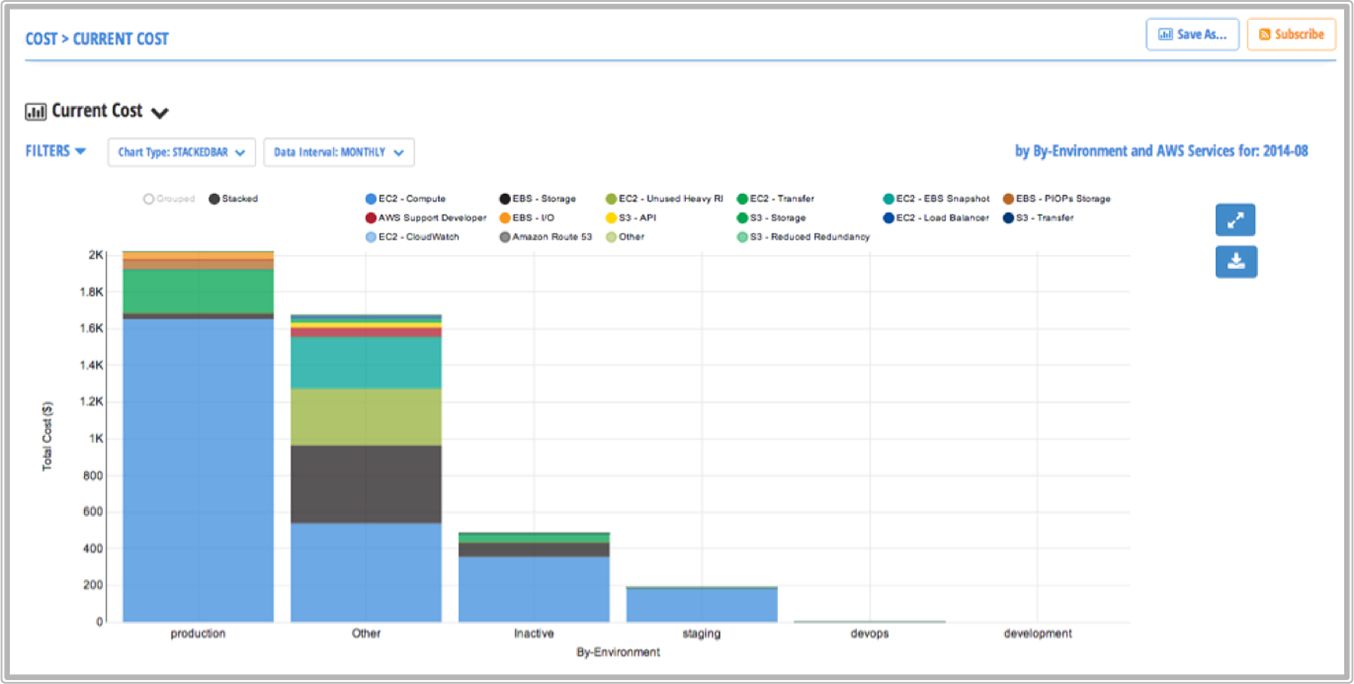
Task: Click the chart icon in Save As button
Action: click(1164, 34)
